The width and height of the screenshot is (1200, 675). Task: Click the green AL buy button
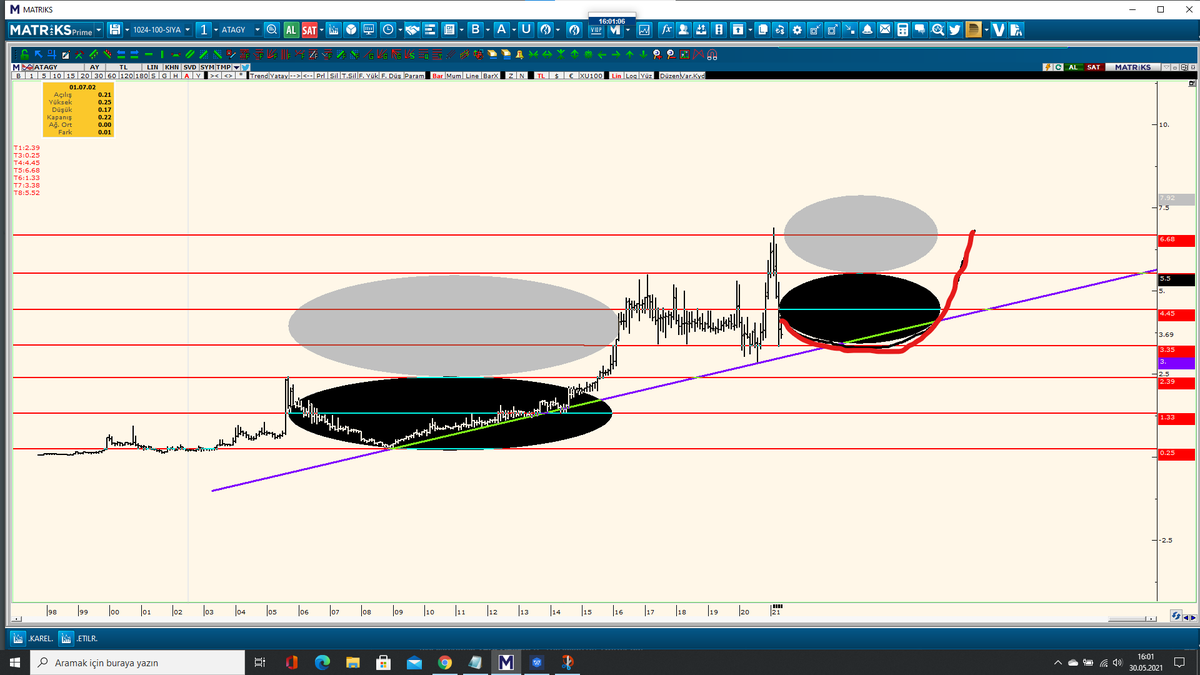coord(291,29)
